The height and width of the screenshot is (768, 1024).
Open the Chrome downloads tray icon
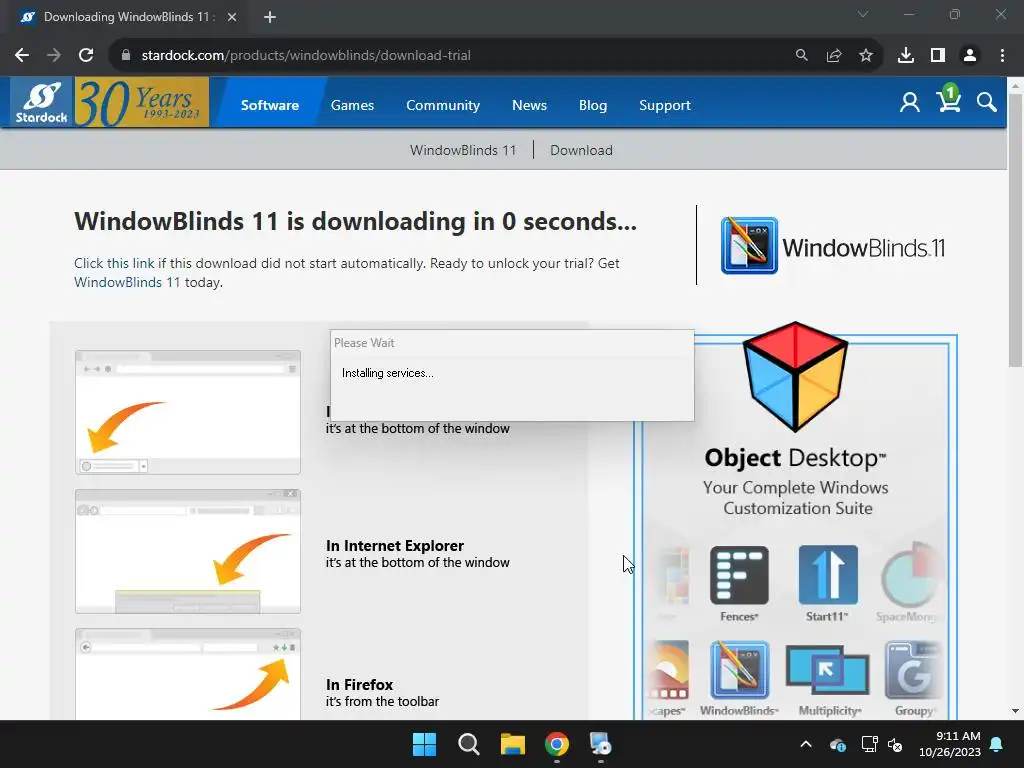coord(906,56)
